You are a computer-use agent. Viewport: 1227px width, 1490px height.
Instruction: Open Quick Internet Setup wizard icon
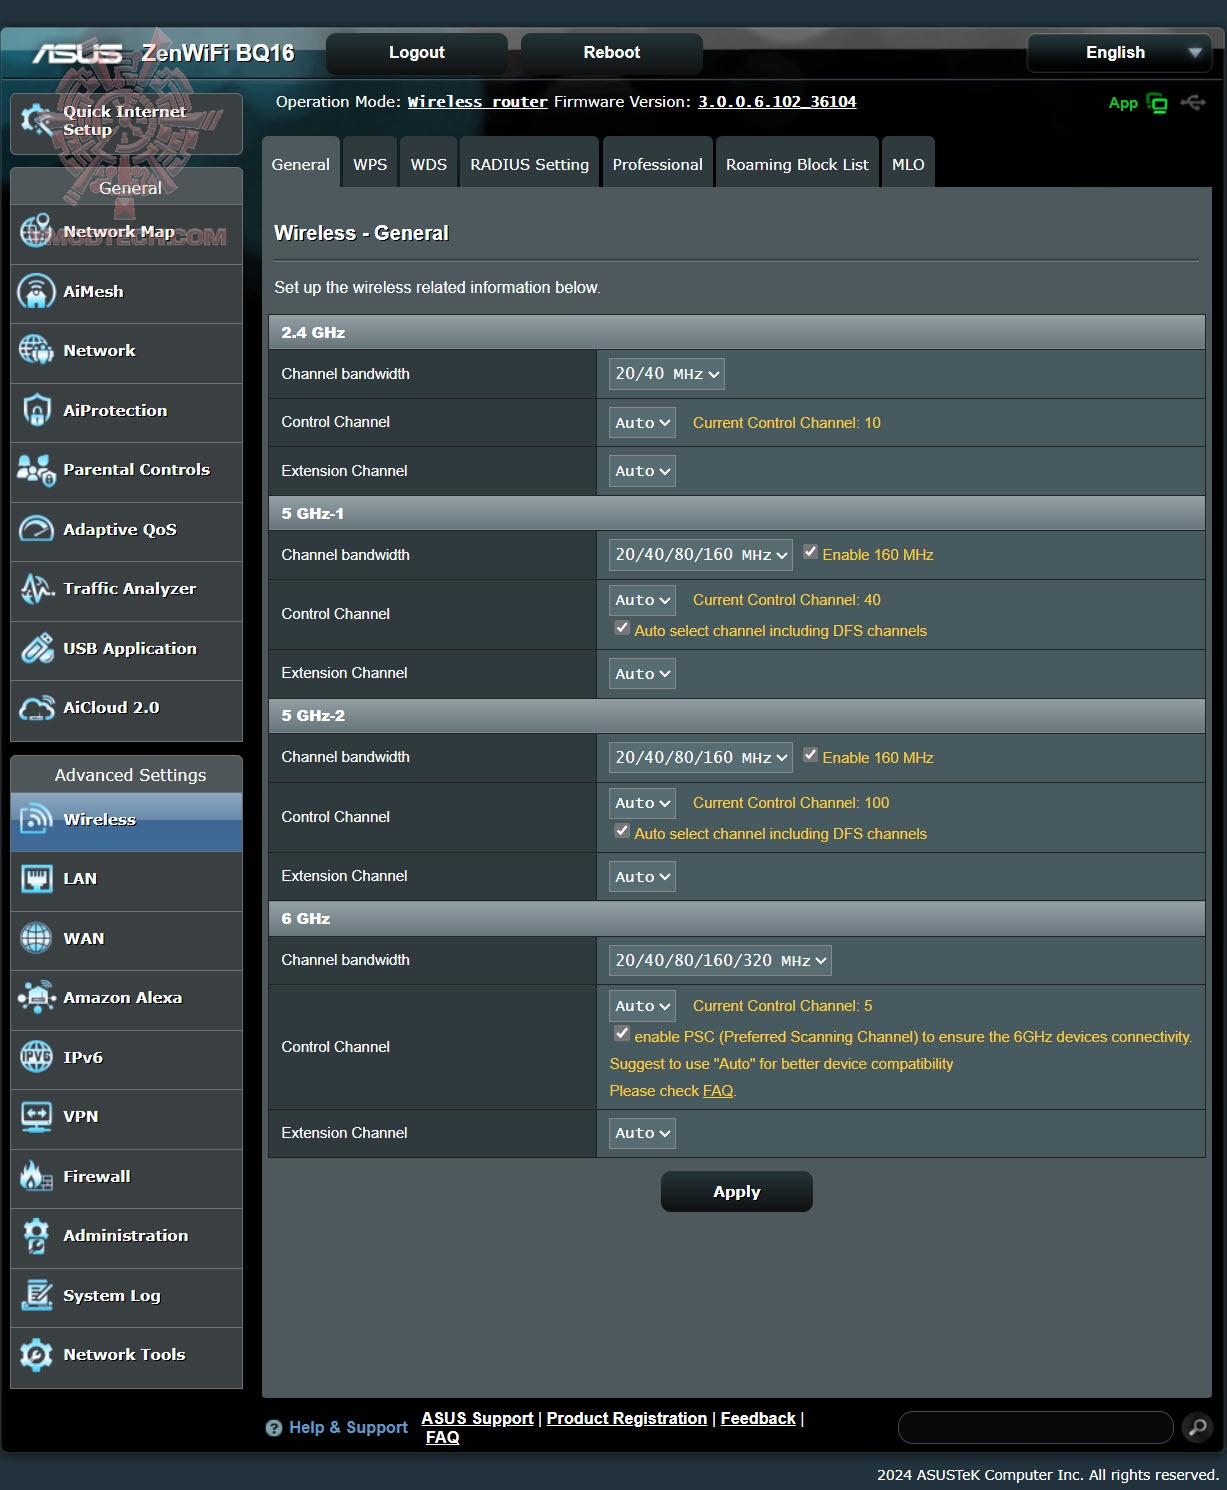[x=37, y=120]
